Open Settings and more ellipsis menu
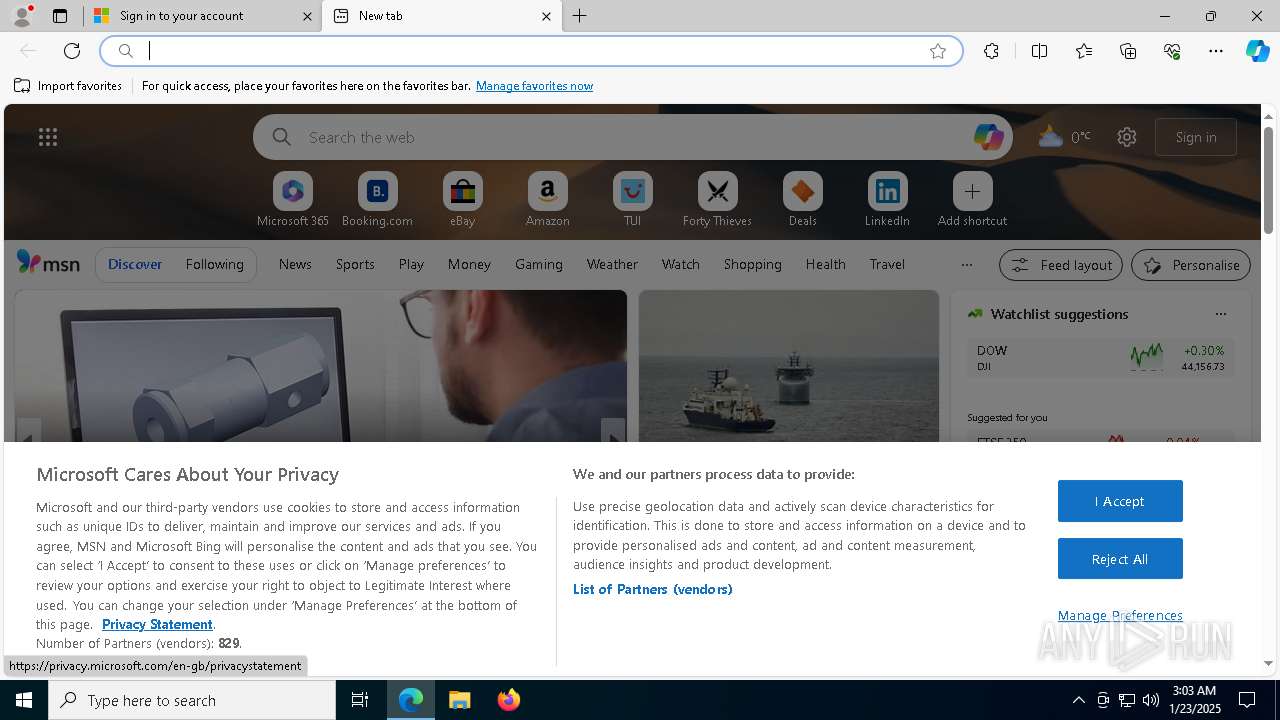 click(x=1216, y=51)
